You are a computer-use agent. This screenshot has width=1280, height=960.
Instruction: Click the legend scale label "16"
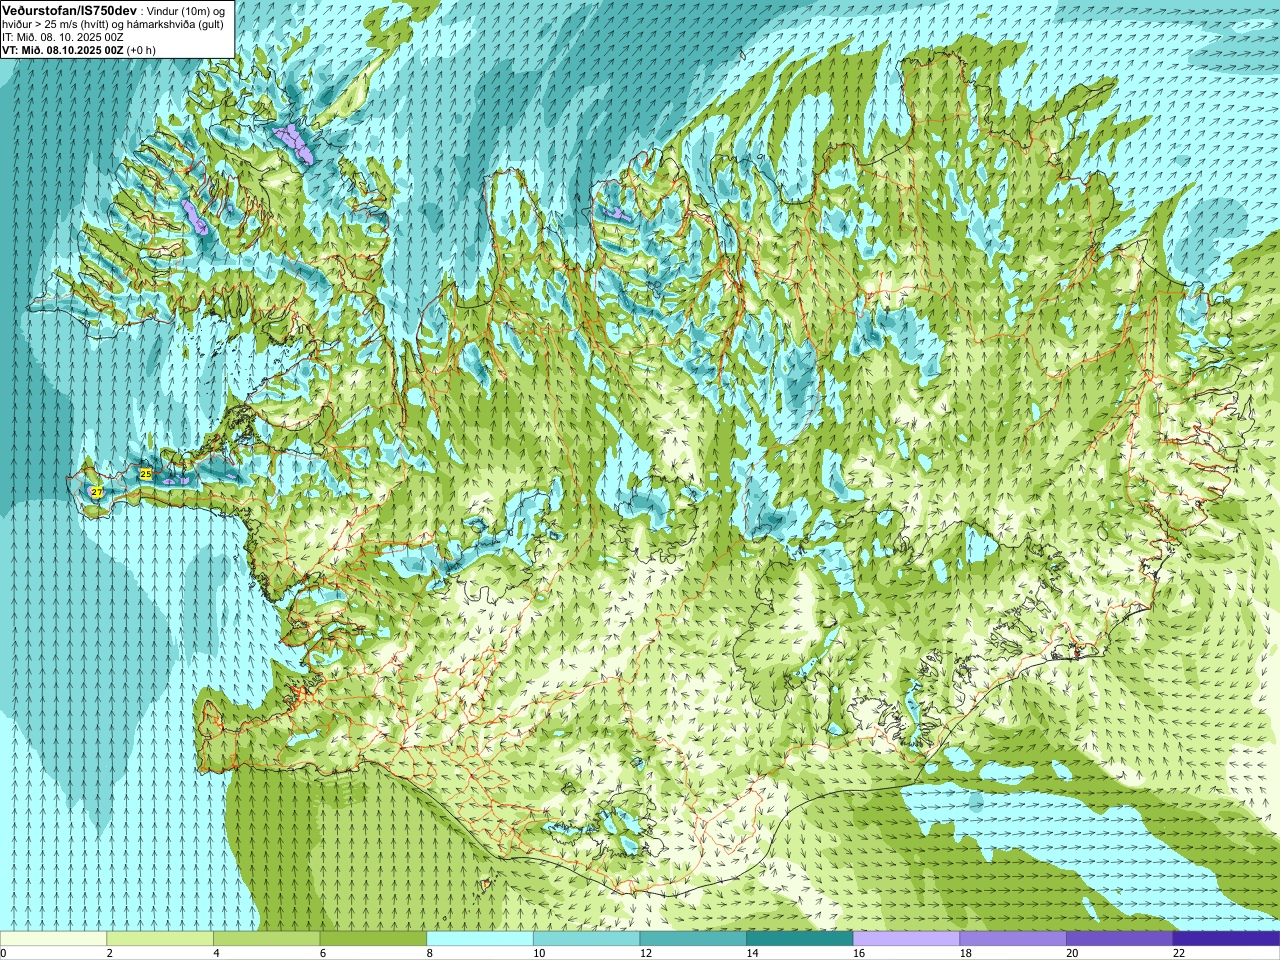click(858, 953)
